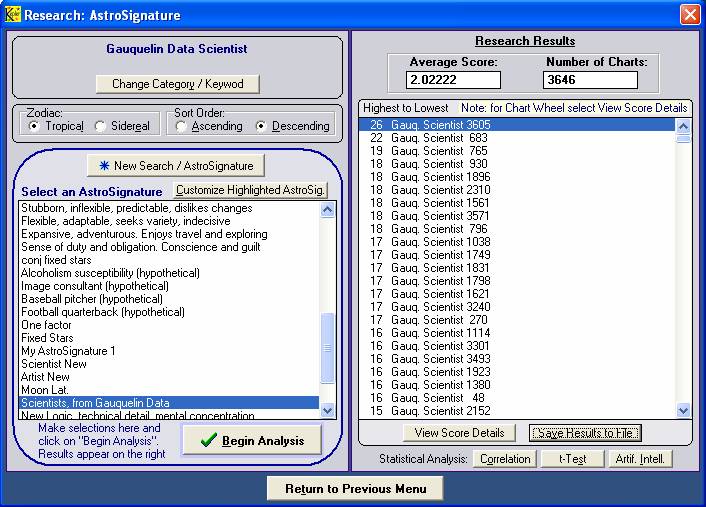Screen dimensions: 706x507
Task: Start a New Search / AstroSignature
Action: [x=176, y=166]
